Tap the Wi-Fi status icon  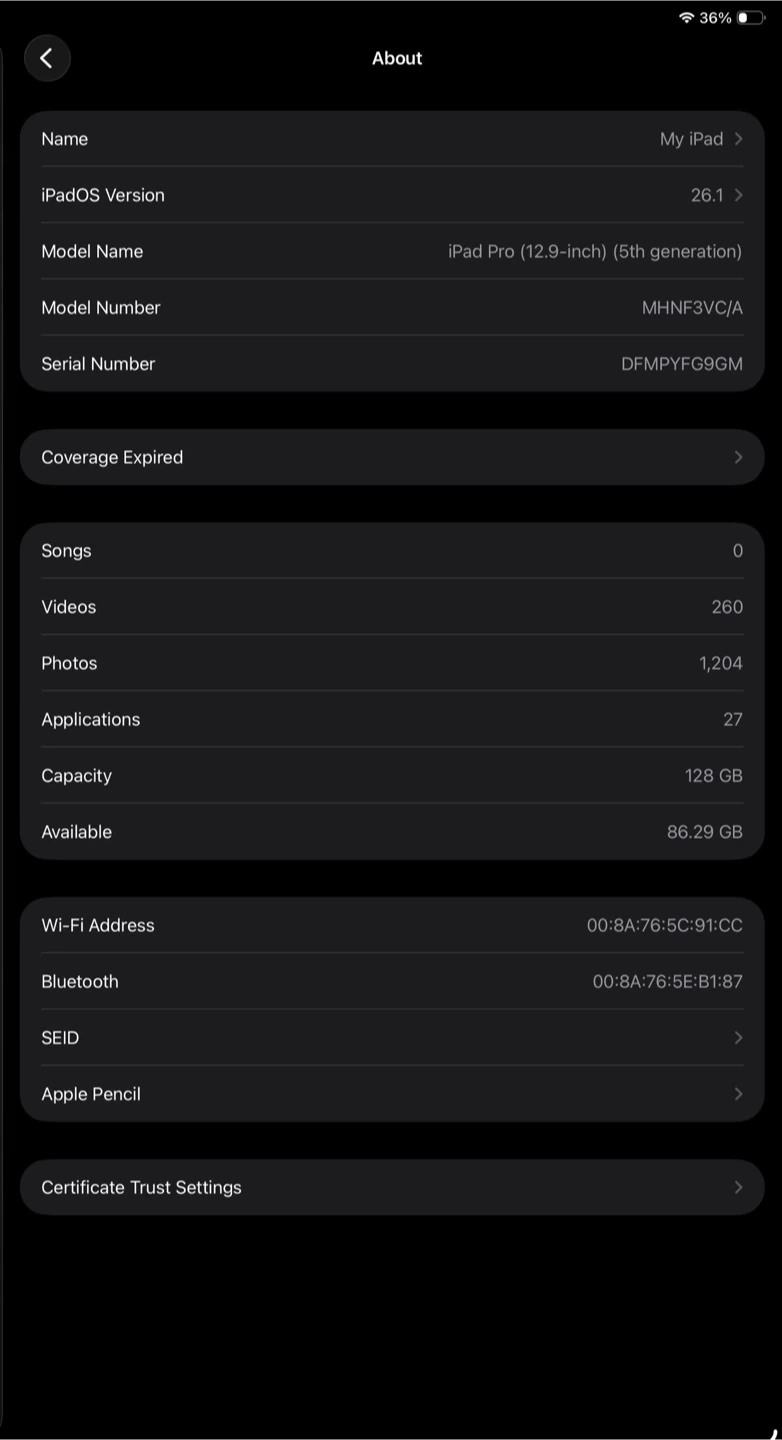pyautogui.click(x=686, y=18)
